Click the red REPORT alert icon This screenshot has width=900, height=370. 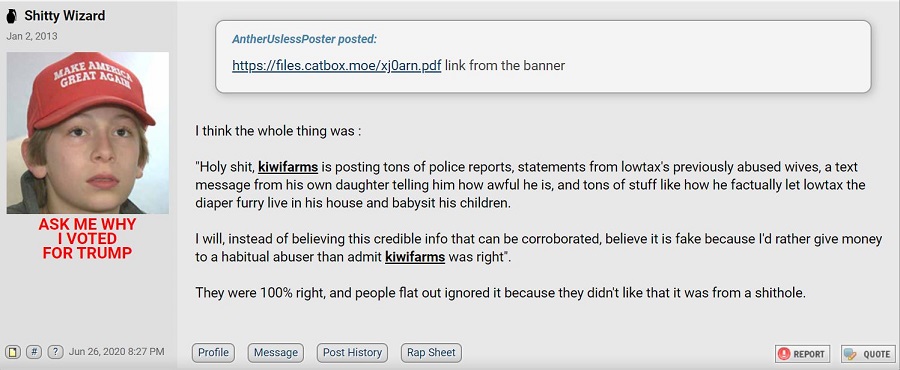(x=783, y=354)
